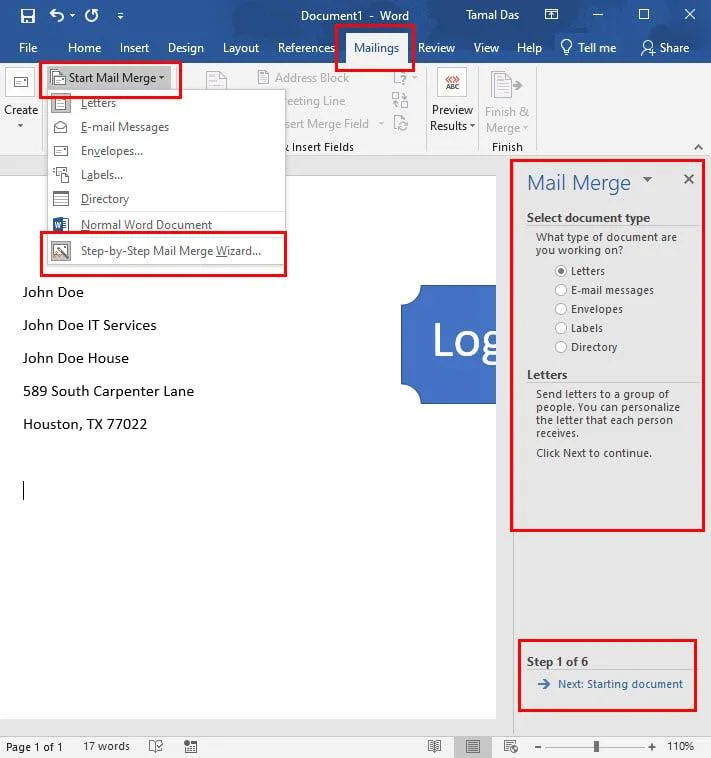Choose Letters from the Start Mail Merge menu
The image size is (711, 758).
(166, 103)
